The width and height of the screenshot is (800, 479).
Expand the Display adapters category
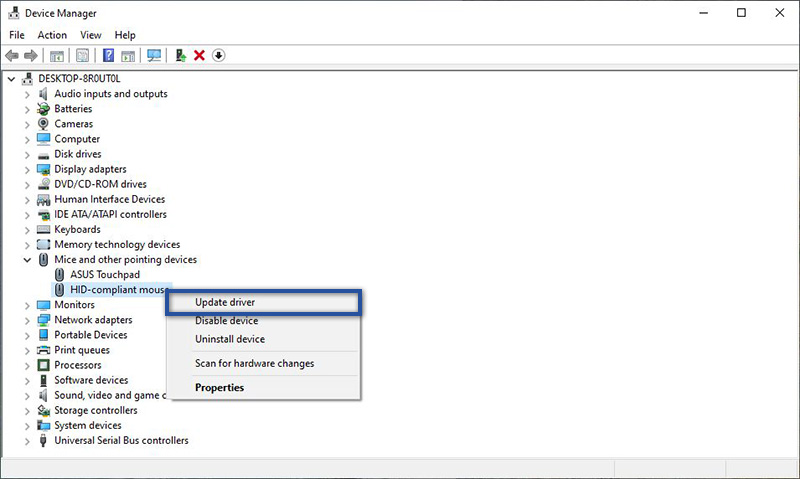click(x=27, y=169)
